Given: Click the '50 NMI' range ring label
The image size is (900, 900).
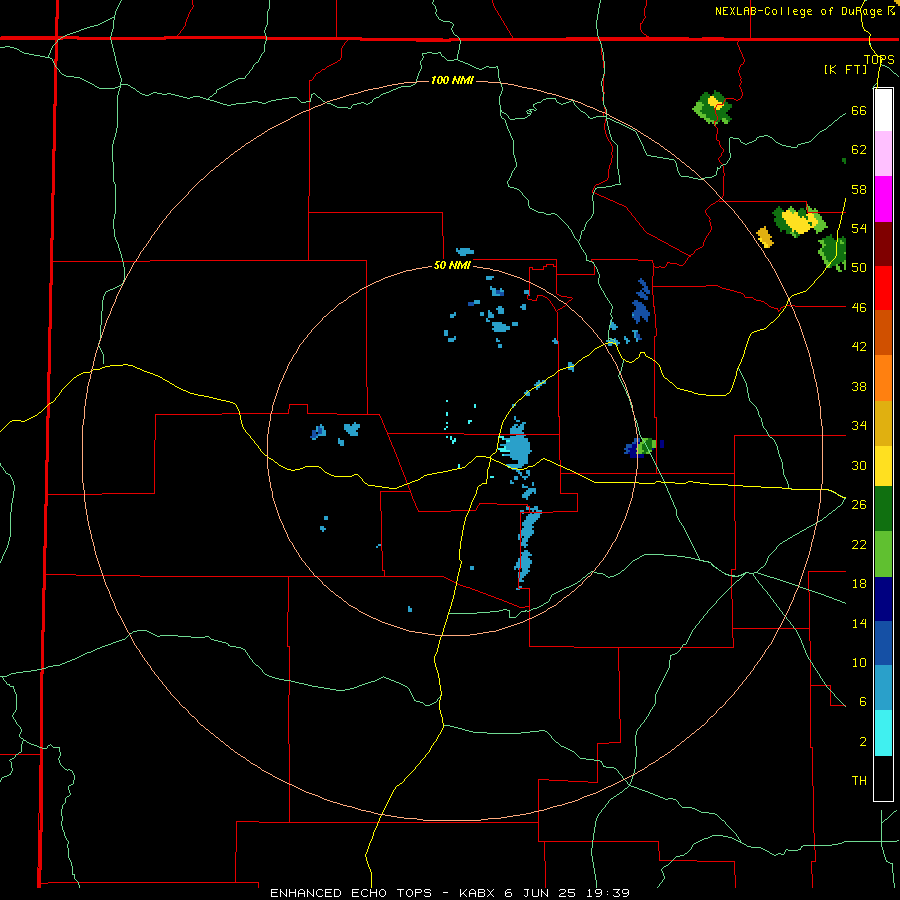Looking at the screenshot, I should pos(452,265).
